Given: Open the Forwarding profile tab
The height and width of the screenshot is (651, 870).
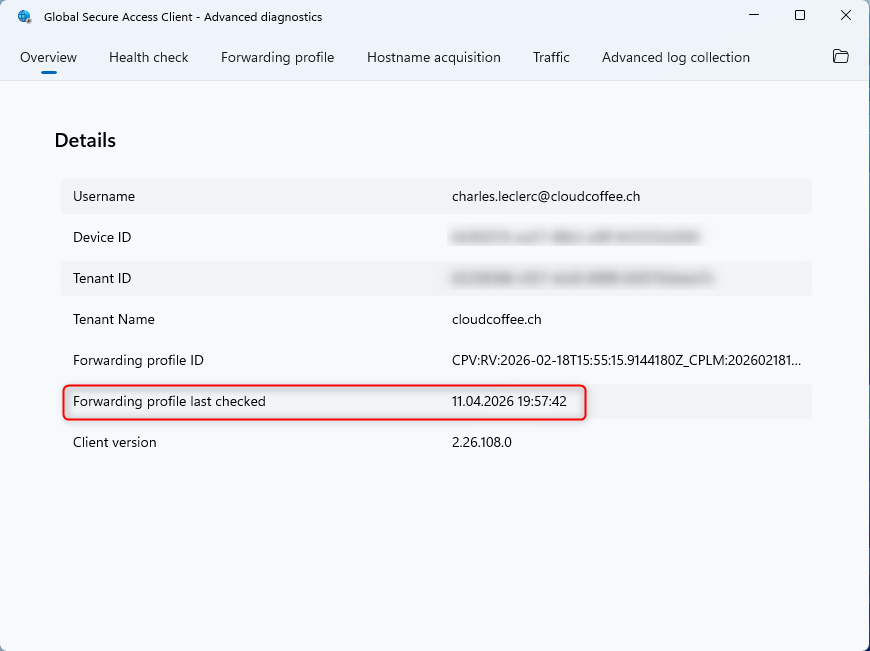Looking at the screenshot, I should pyautogui.click(x=277, y=57).
